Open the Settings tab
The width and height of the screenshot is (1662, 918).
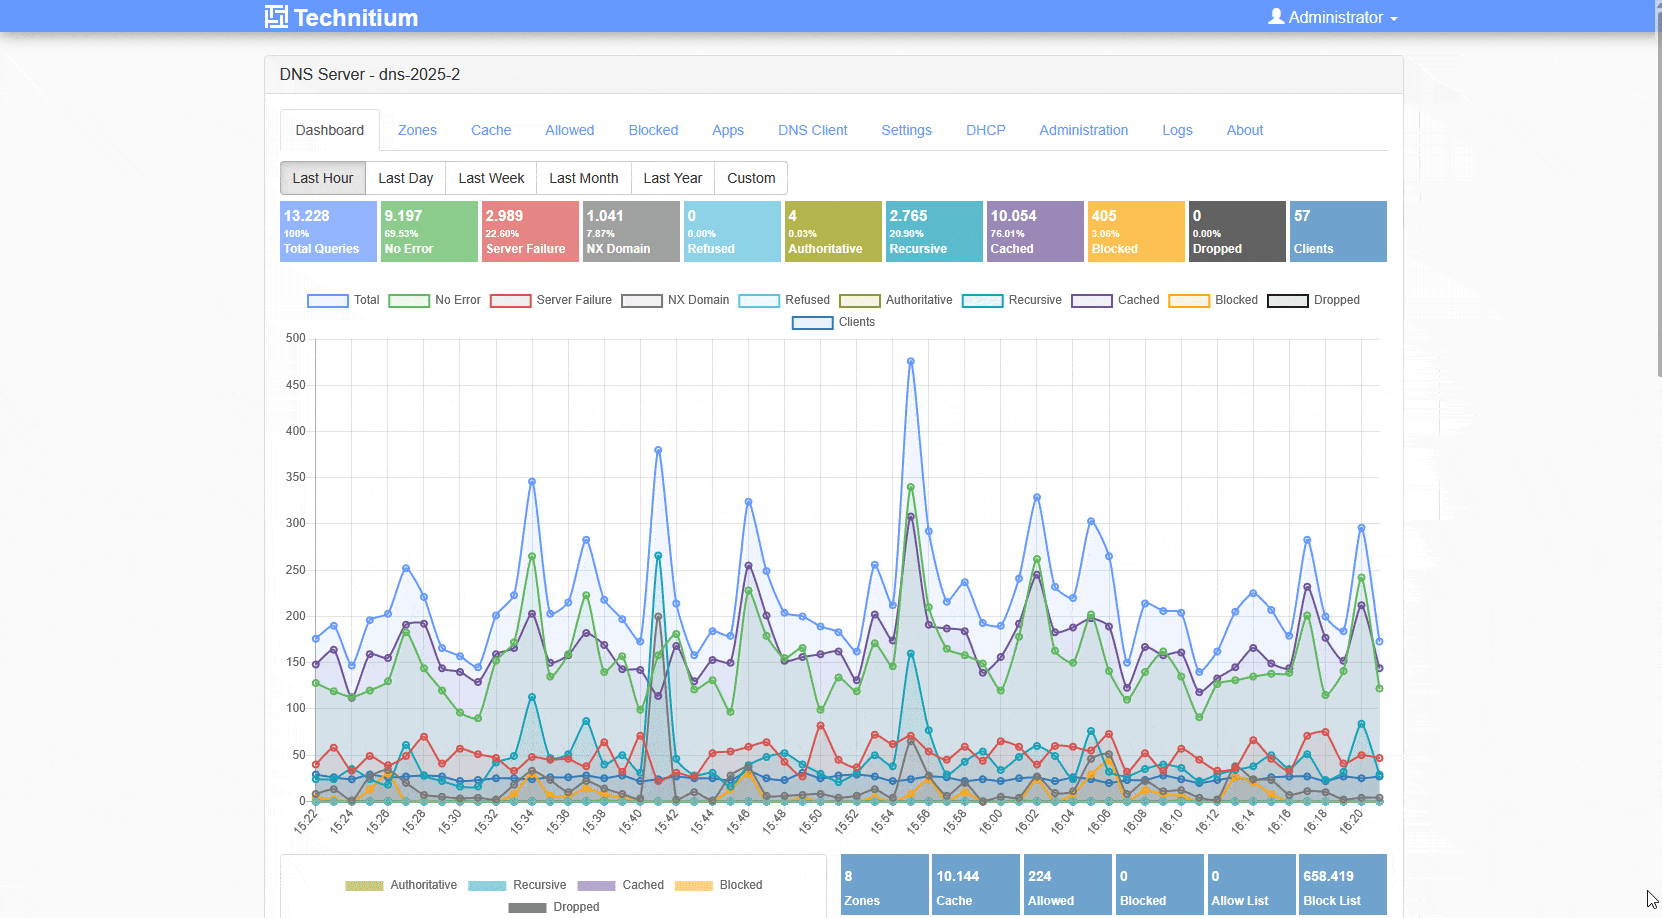(x=906, y=130)
